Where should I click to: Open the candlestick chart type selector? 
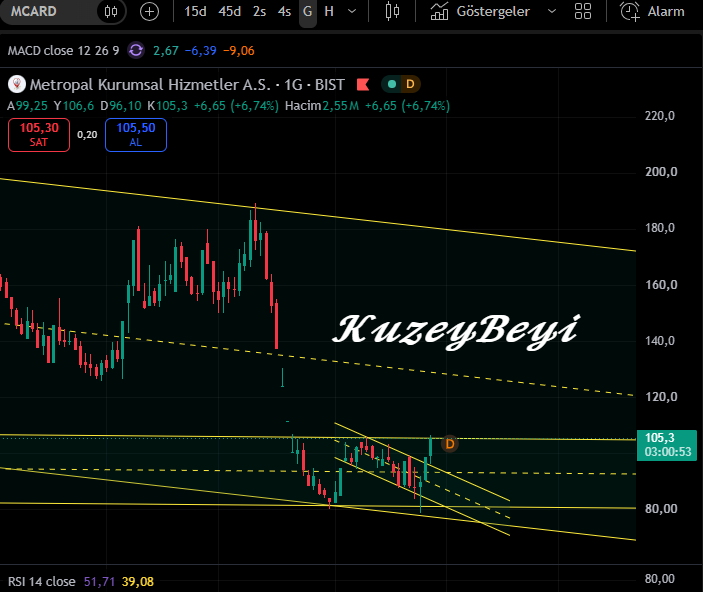point(392,11)
